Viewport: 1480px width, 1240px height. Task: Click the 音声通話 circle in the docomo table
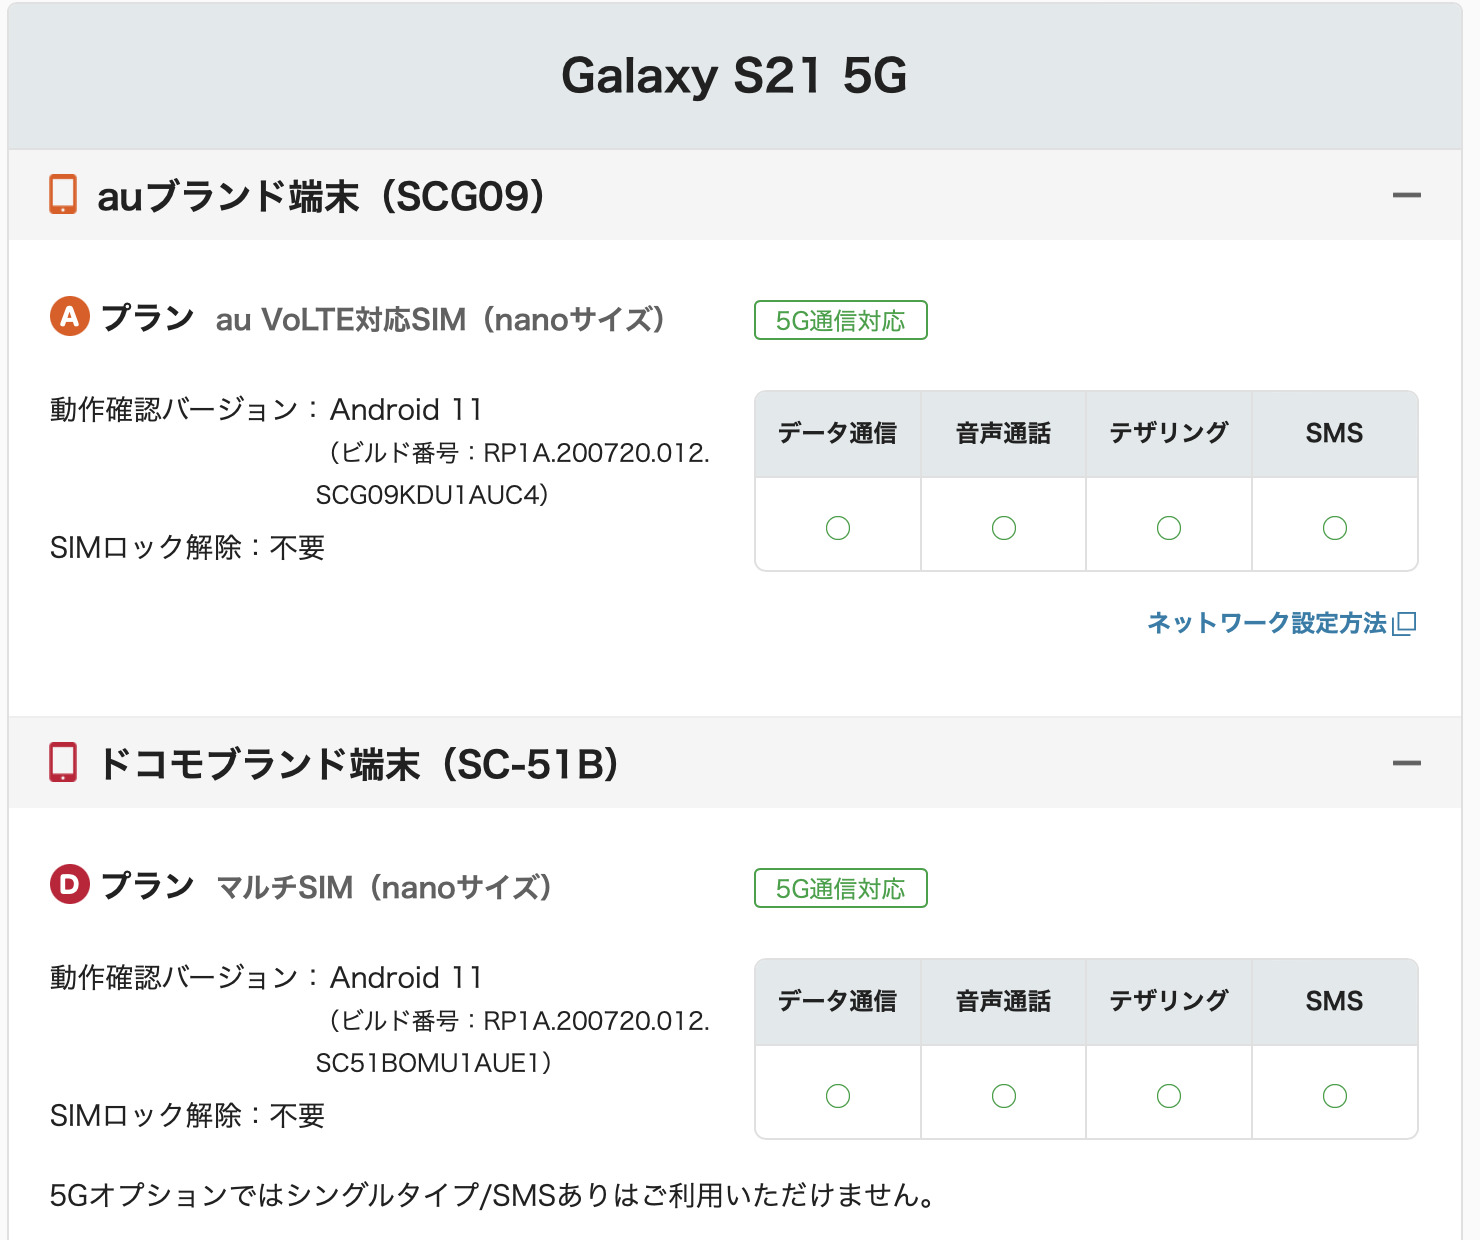click(x=1004, y=1096)
